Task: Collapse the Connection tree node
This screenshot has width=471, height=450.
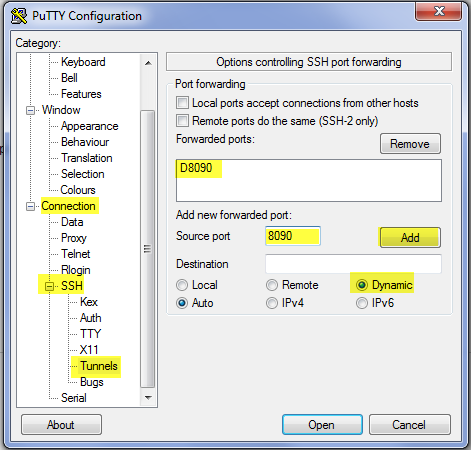Action: (x=30, y=207)
